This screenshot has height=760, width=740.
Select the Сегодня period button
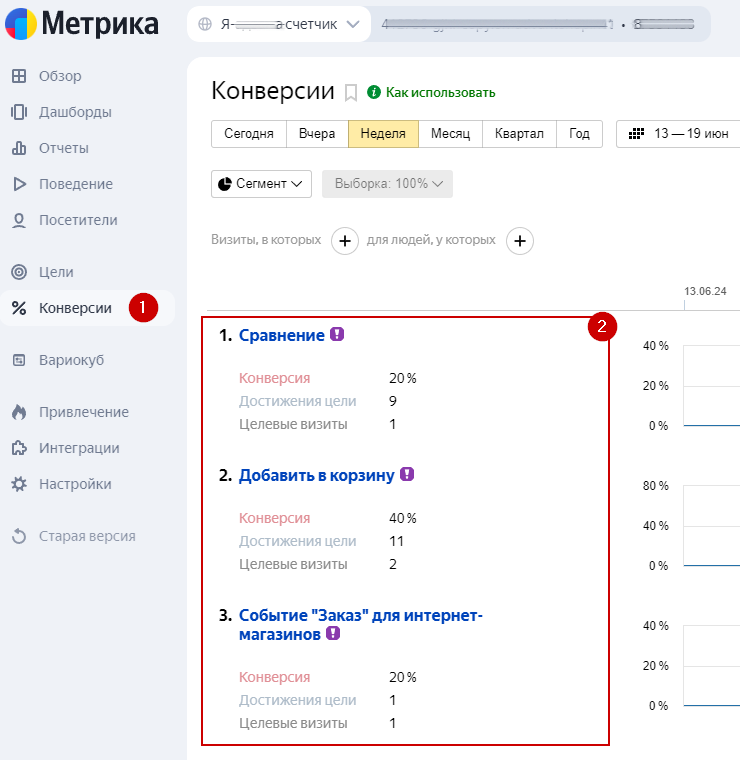coord(249,134)
